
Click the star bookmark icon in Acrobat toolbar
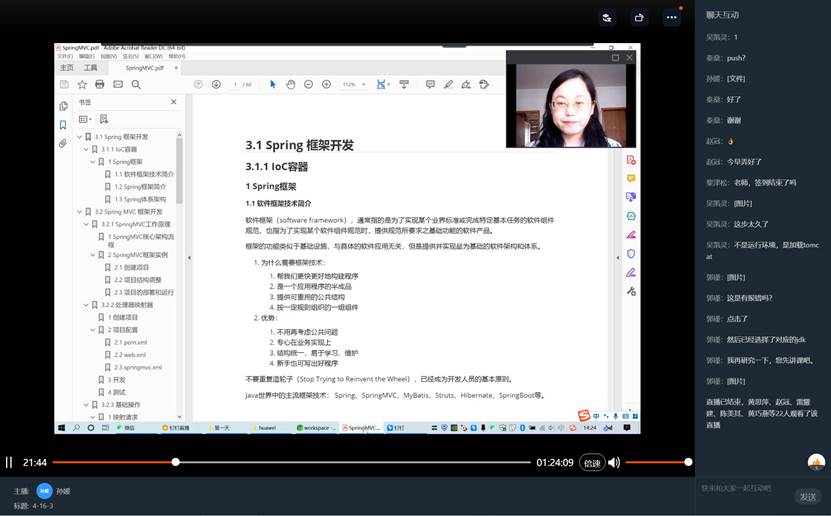coord(82,84)
